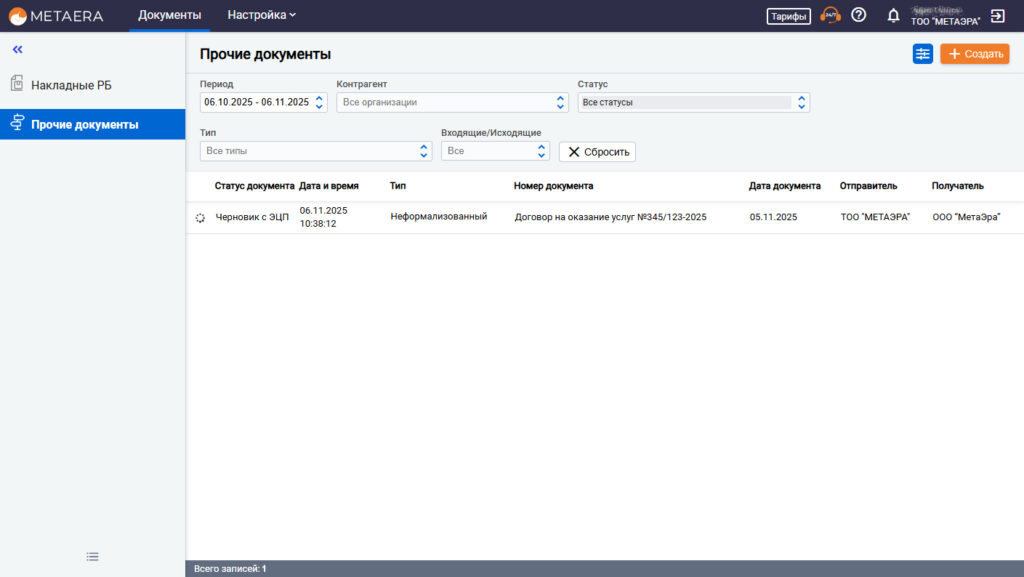The width and height of the screenshot is (1024, 577).
Task: Open the Статус dropdown
Action: coord(693,102)
